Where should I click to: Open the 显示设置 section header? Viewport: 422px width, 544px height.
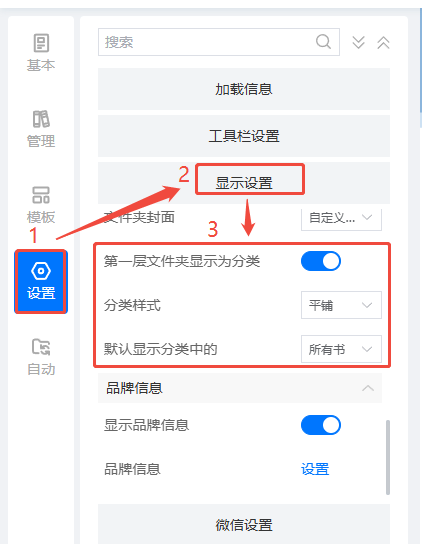tap(244, 183)
